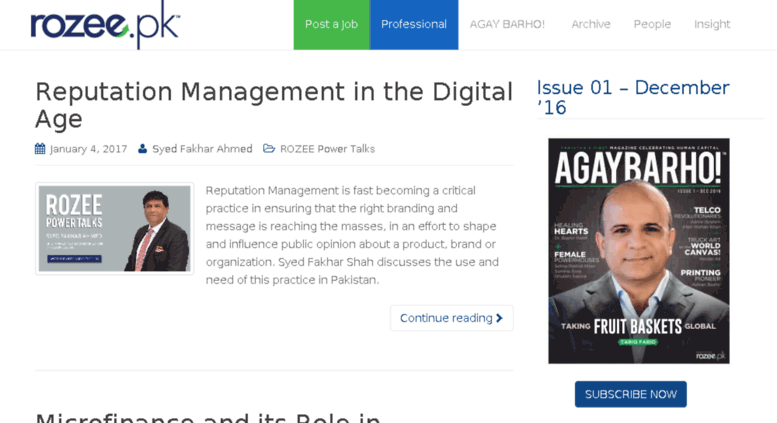The width and height of the screenshot is (777, 423).
Task: Click the Reputation Management article excerpt paragraph
Action: [x=352, y=235]
